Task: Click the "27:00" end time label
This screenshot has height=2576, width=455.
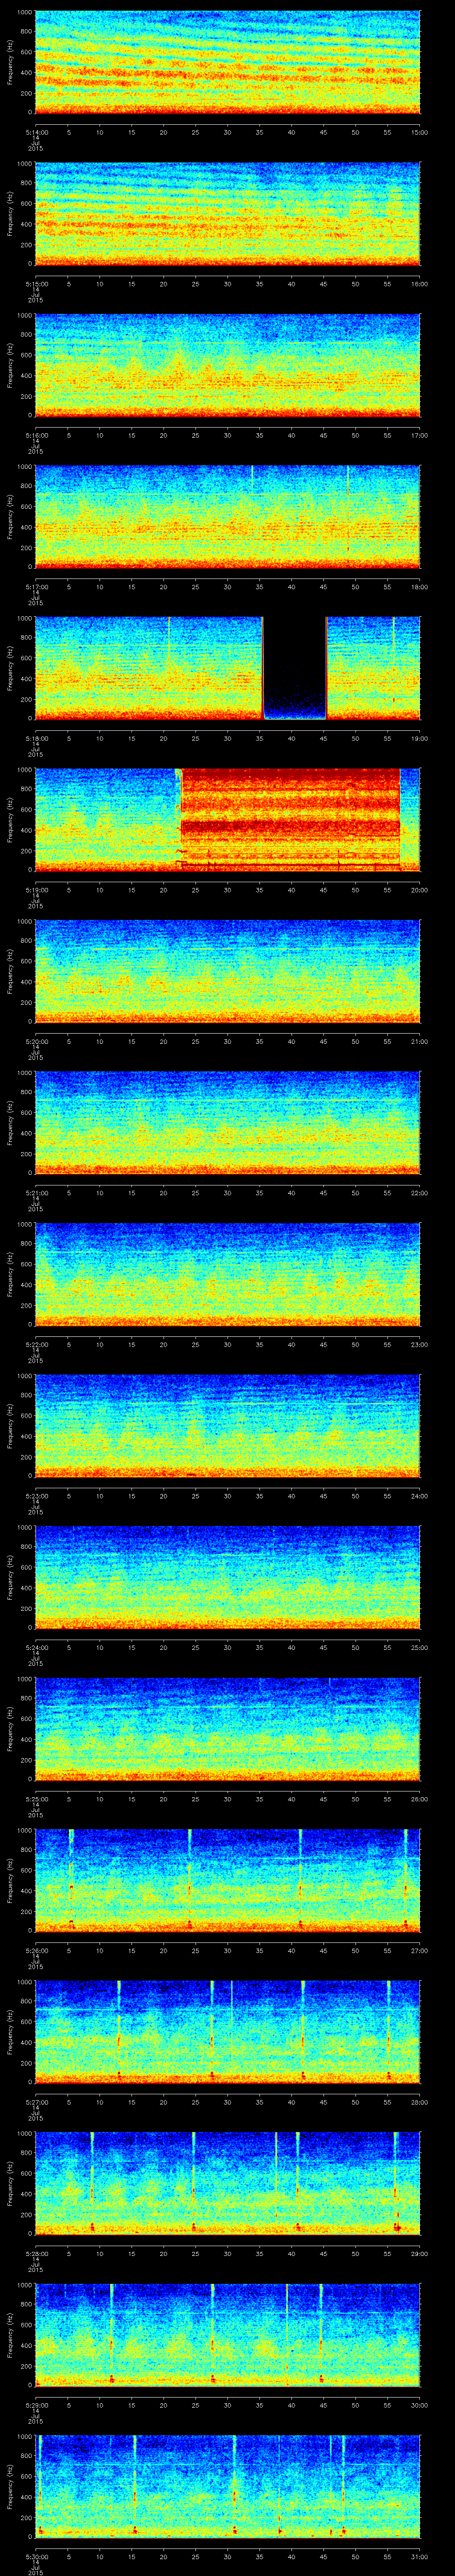Action: click(420, 1950)
